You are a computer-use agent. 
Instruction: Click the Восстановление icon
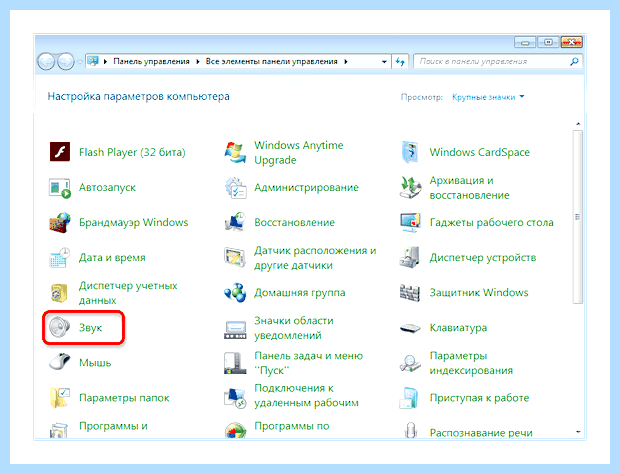coord(235,223)
